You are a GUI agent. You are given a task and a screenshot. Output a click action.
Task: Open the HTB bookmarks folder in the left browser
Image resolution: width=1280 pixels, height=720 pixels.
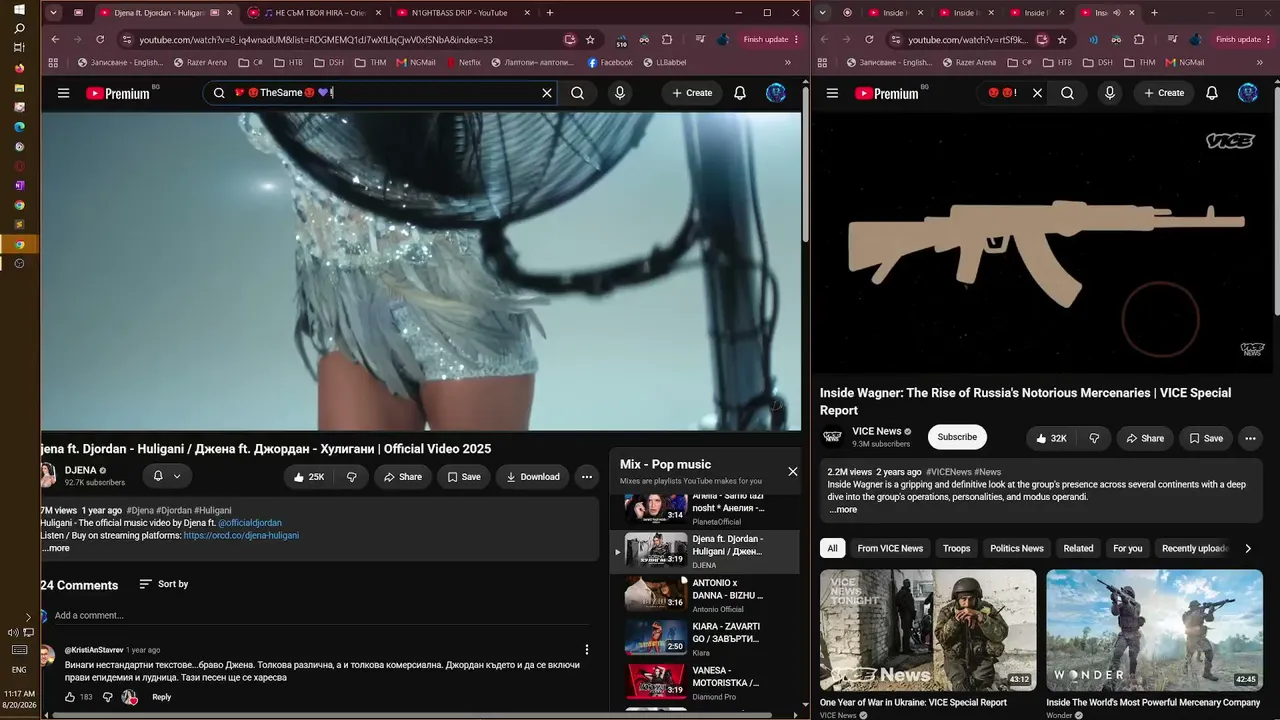coord(287,62)
